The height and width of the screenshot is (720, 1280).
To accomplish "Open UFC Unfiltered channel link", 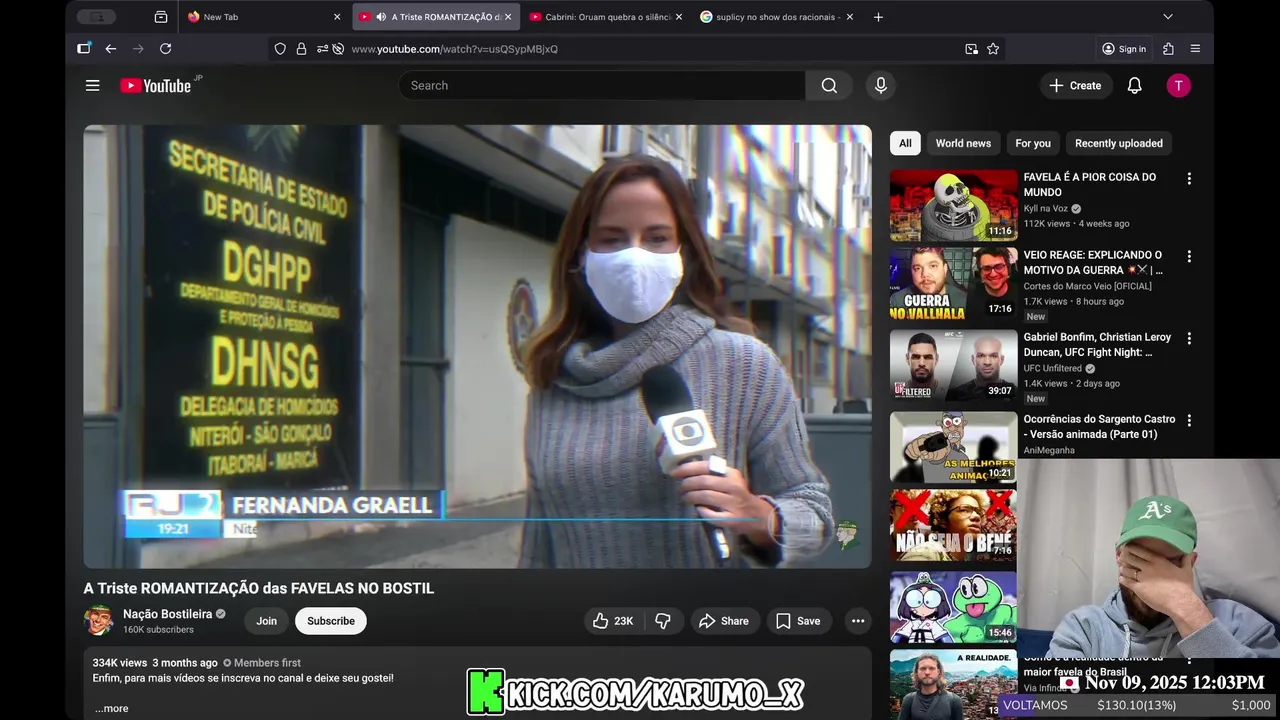I will 1052,369.
